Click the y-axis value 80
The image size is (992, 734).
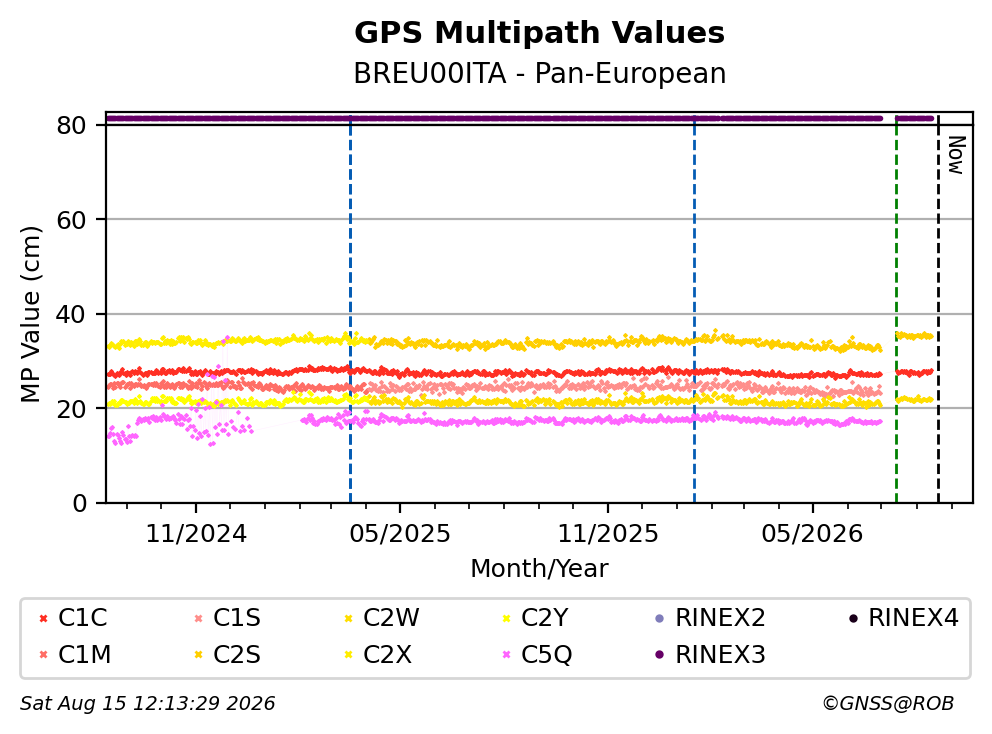pos(71,125)
